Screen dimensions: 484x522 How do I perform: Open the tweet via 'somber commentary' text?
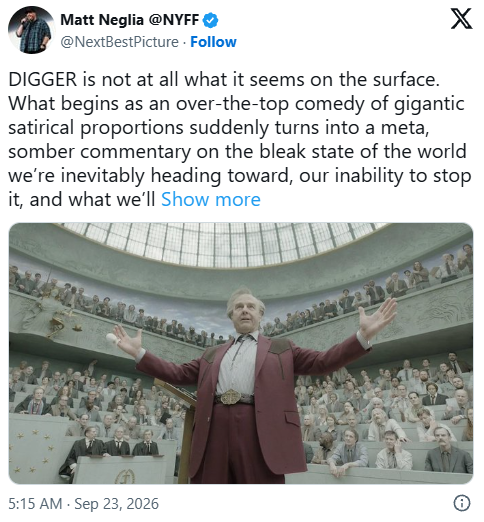[100, 152]
